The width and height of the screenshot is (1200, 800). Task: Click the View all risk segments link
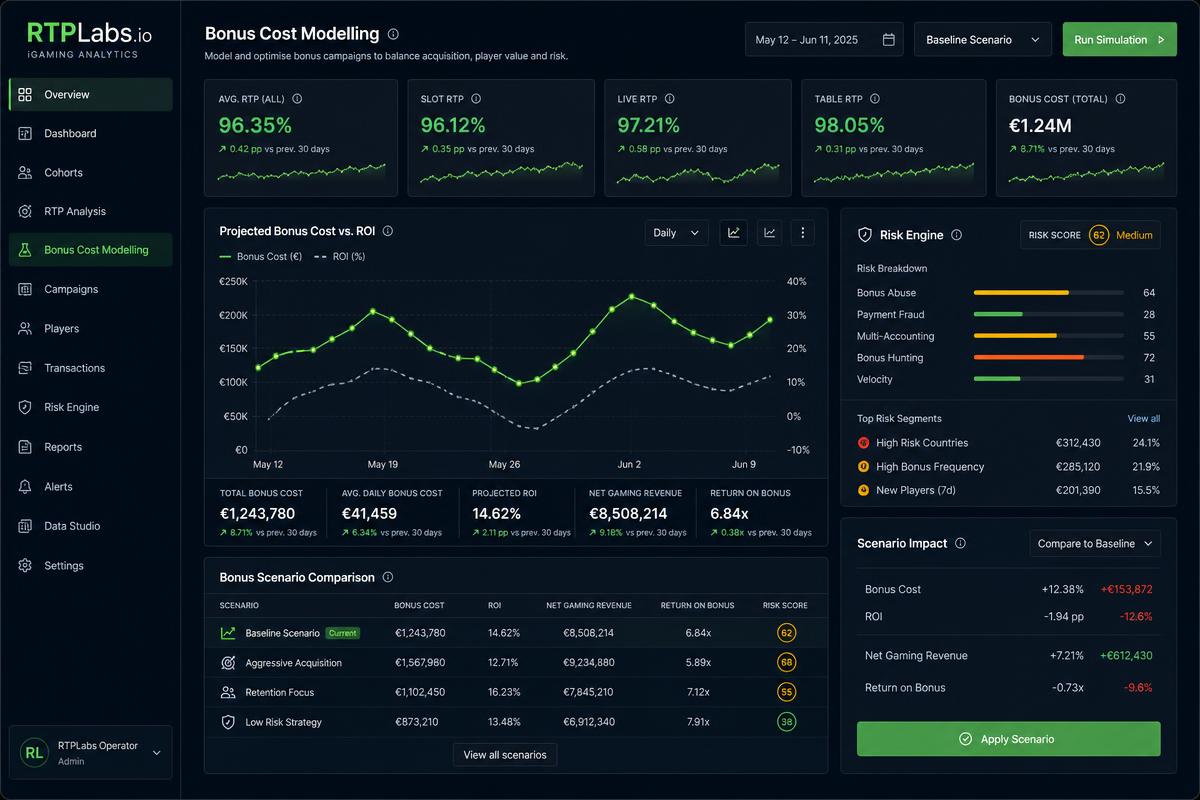tap(1144, 419)
